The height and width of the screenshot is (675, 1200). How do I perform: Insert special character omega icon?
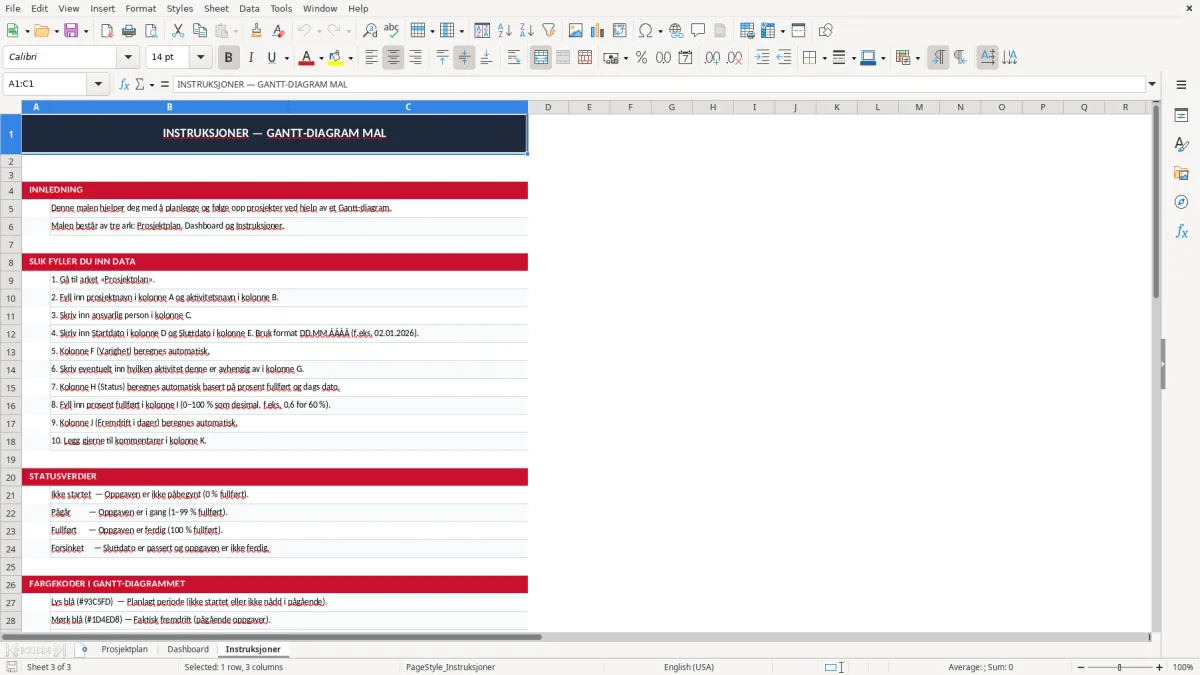coord(646,31)
